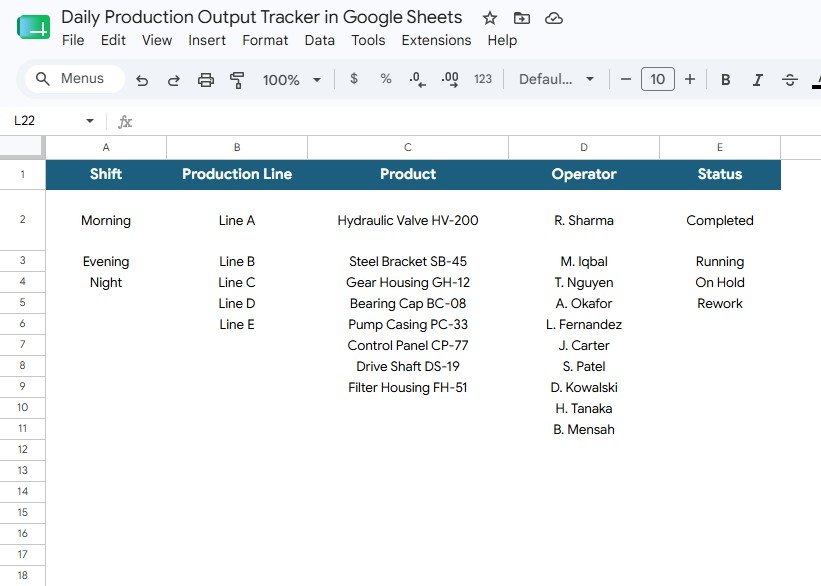
Task: Select column E header
Action: coord(720,147)
